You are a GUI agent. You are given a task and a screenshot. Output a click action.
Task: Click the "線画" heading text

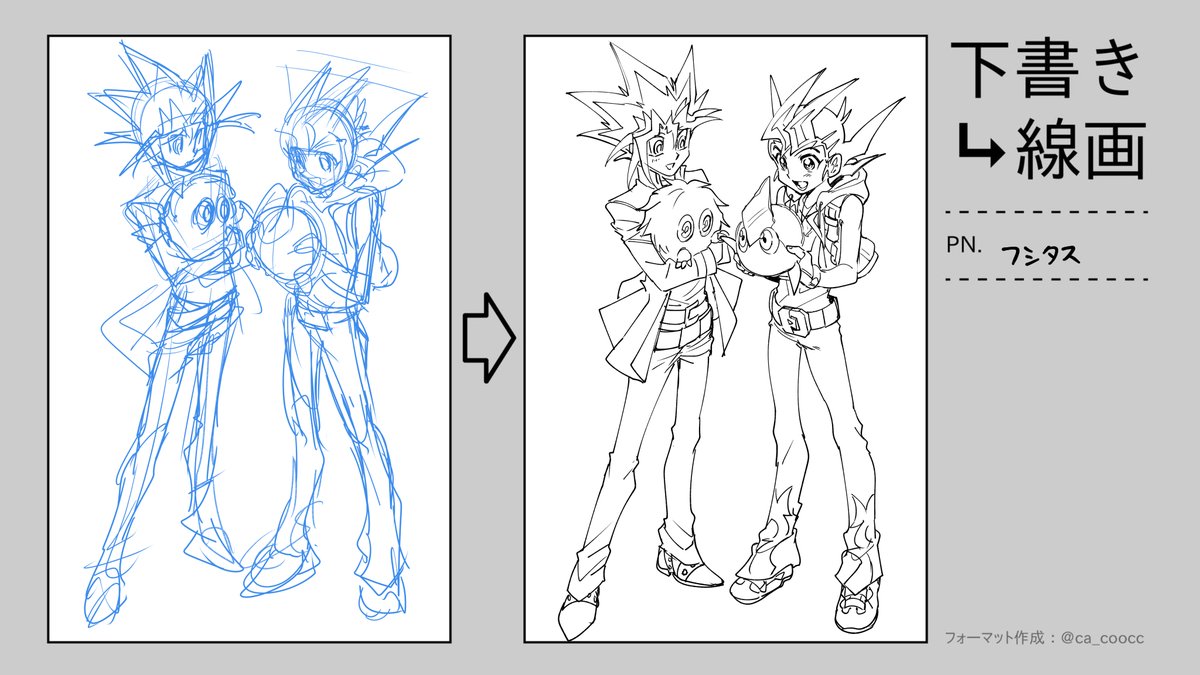[x=1080, y=150]
